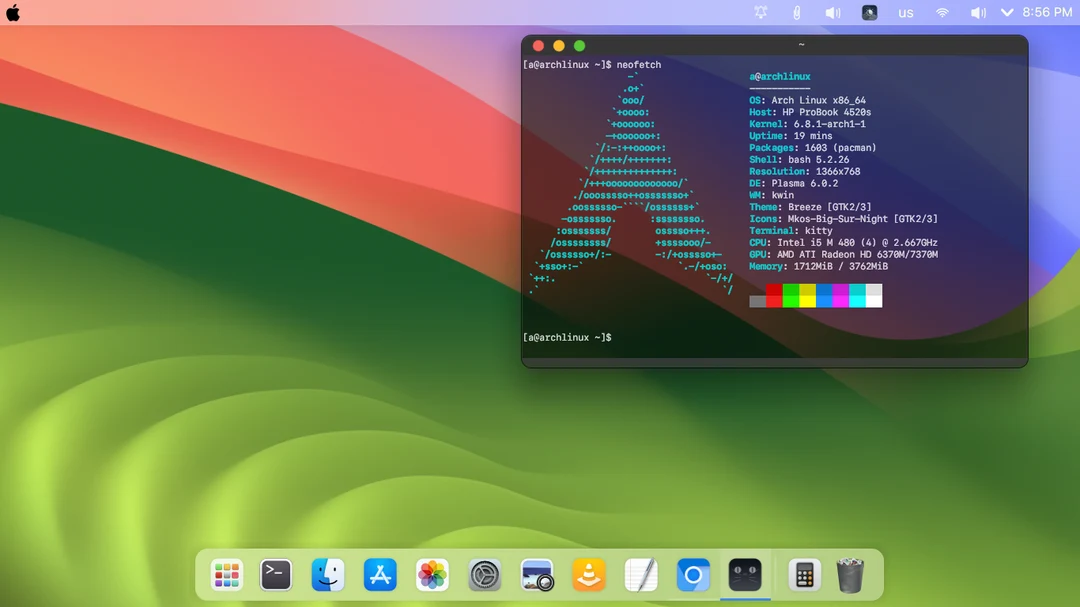Open the keyboard layout switcher labeled us

[906, 12]
